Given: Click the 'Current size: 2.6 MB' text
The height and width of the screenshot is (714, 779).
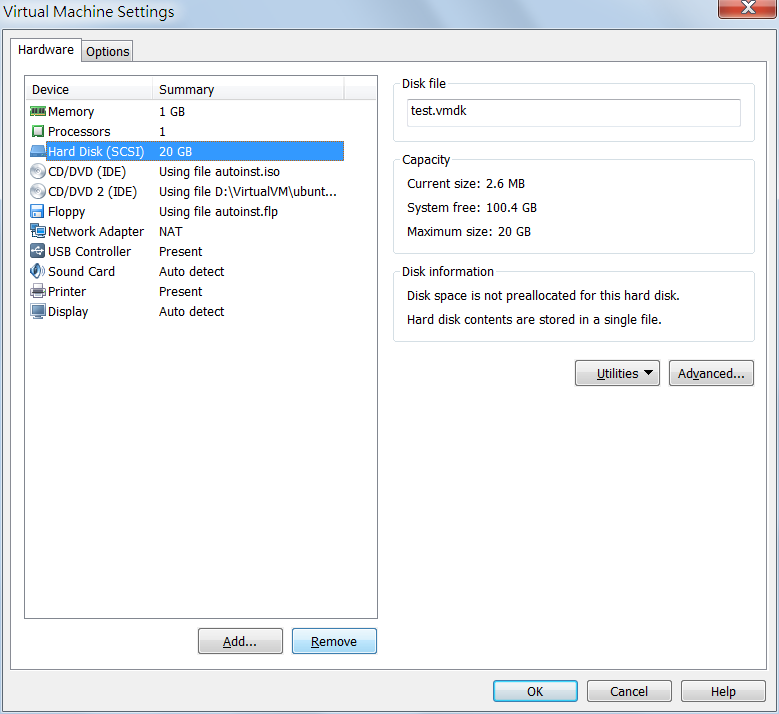Looking at the screenshot, I should point(466,183).
